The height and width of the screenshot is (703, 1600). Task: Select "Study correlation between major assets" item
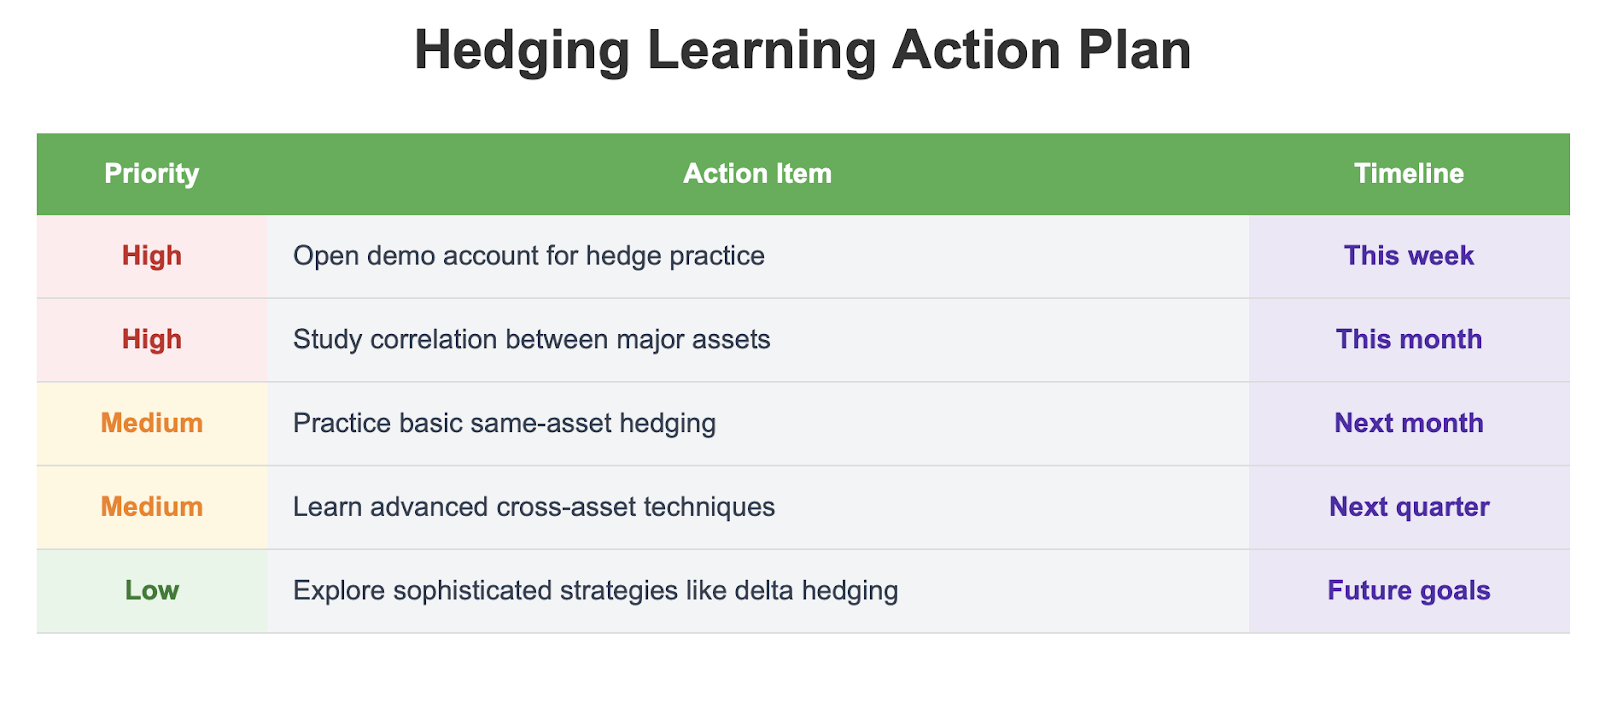pos(532,340)
